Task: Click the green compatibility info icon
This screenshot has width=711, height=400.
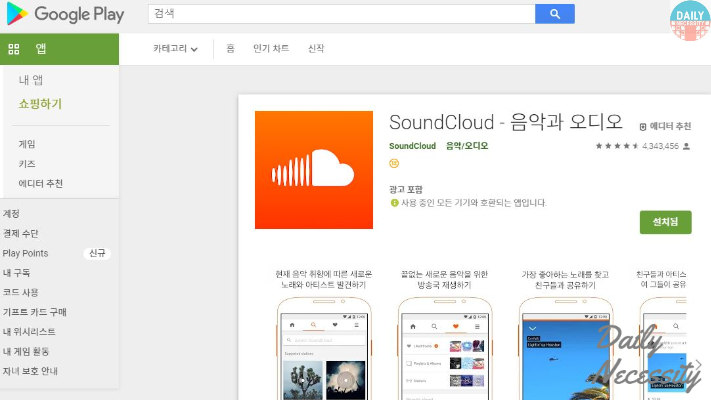Action: point(394,203)
